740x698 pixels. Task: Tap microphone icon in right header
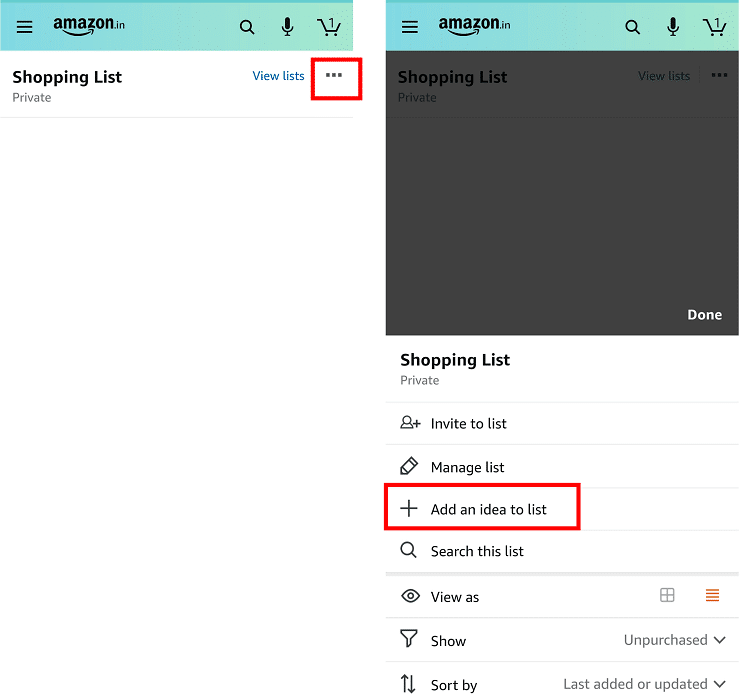673,27
